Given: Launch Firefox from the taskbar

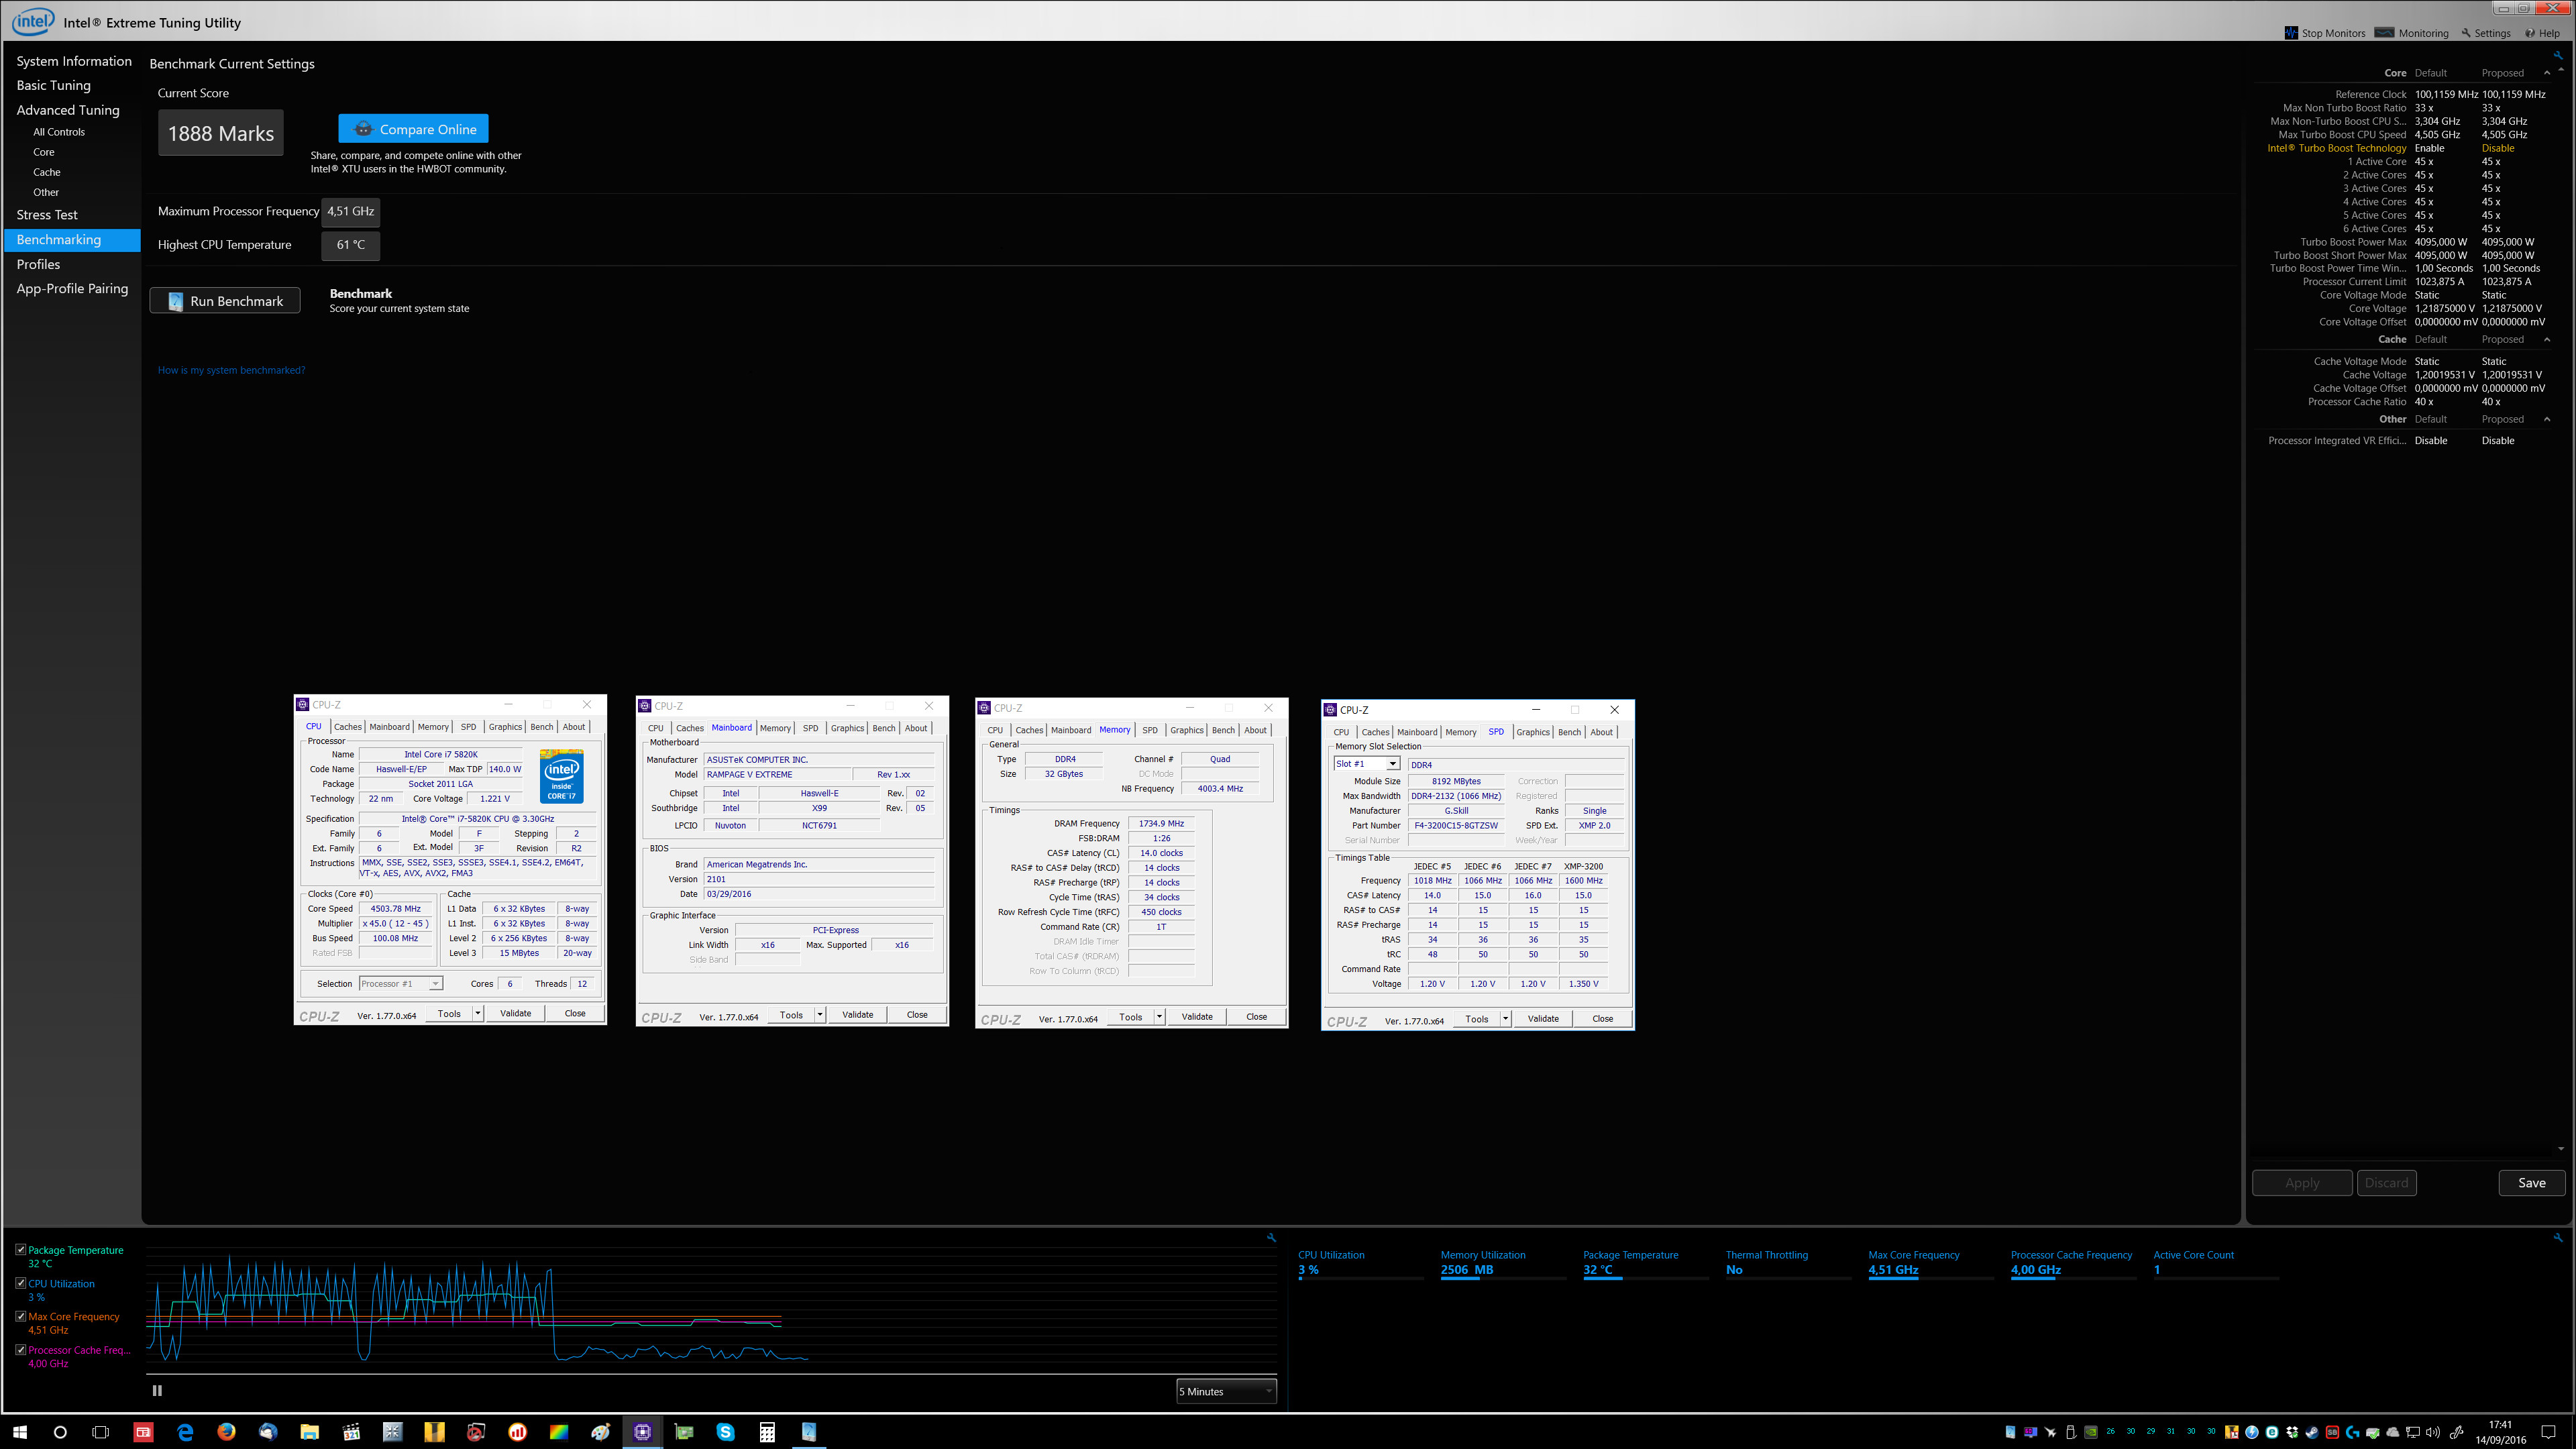Looking at the screenshot, I should [x=226, y=1432].
